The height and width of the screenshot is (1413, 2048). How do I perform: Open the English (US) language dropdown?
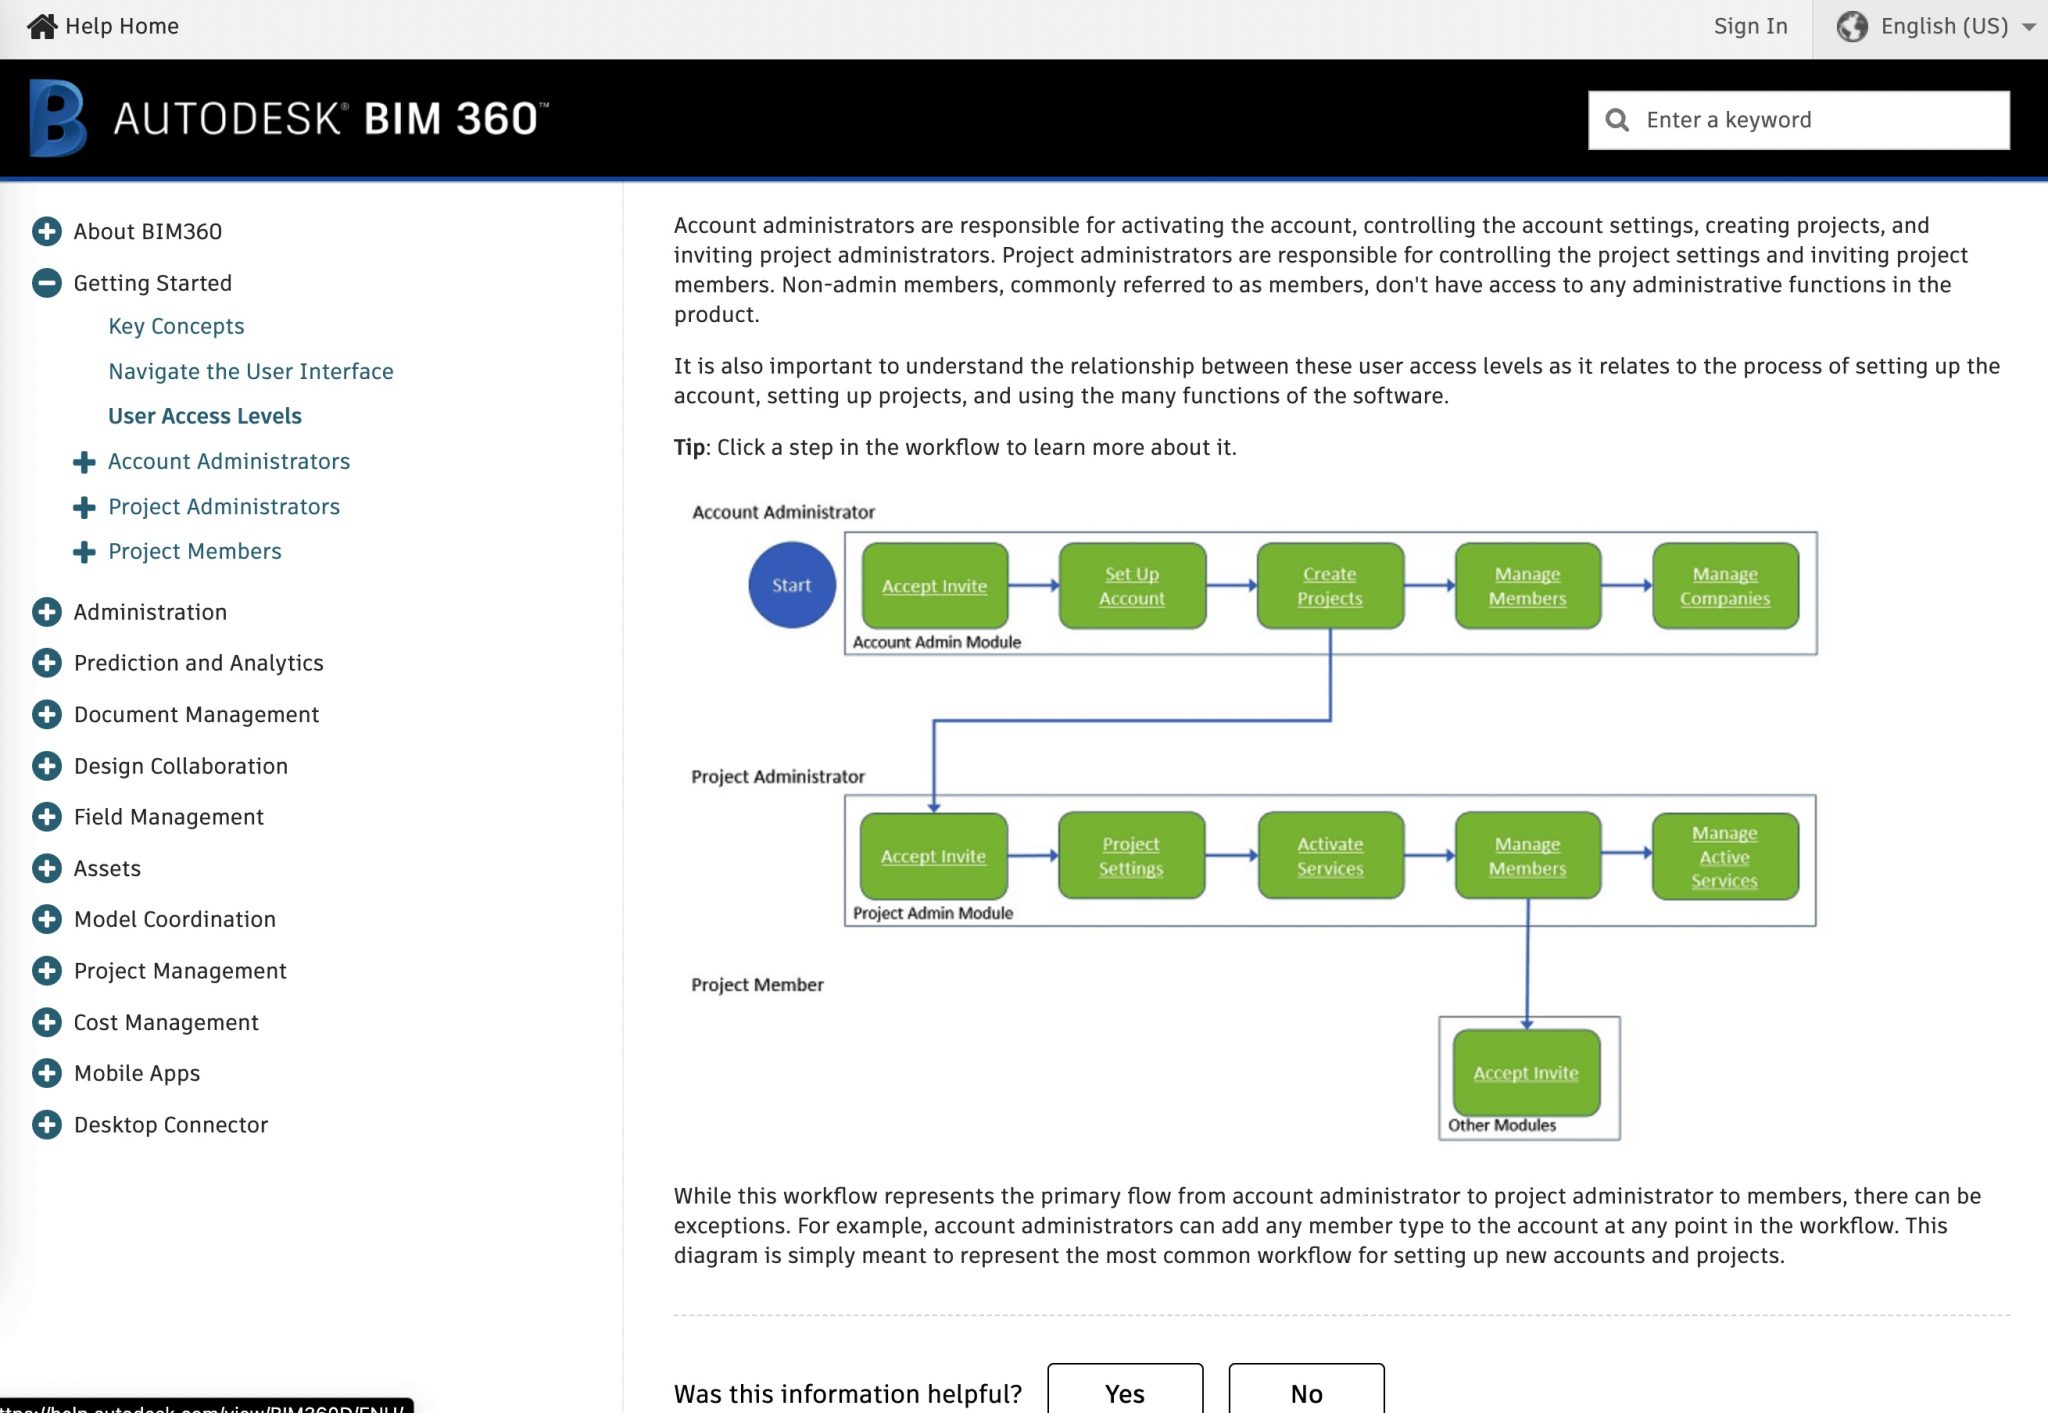coord(1936,26)
